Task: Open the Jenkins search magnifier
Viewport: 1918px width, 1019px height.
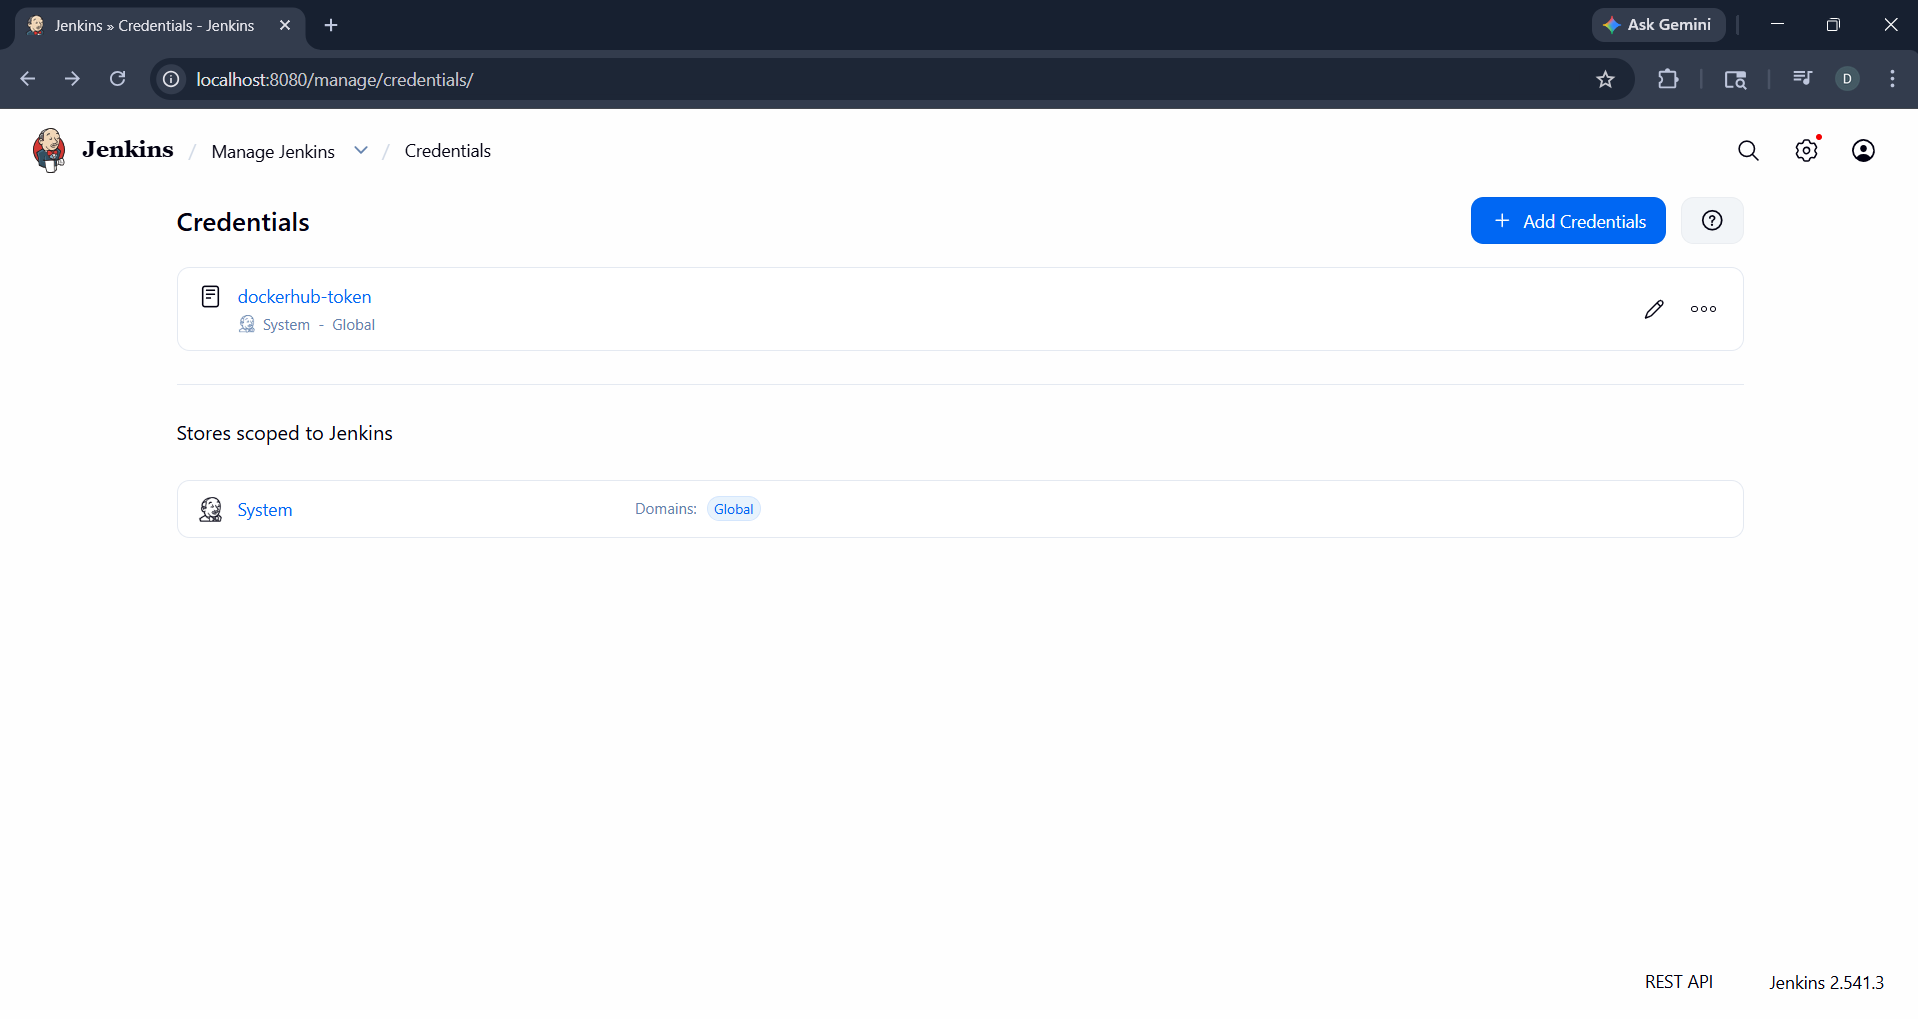Action: point(1748,150)
